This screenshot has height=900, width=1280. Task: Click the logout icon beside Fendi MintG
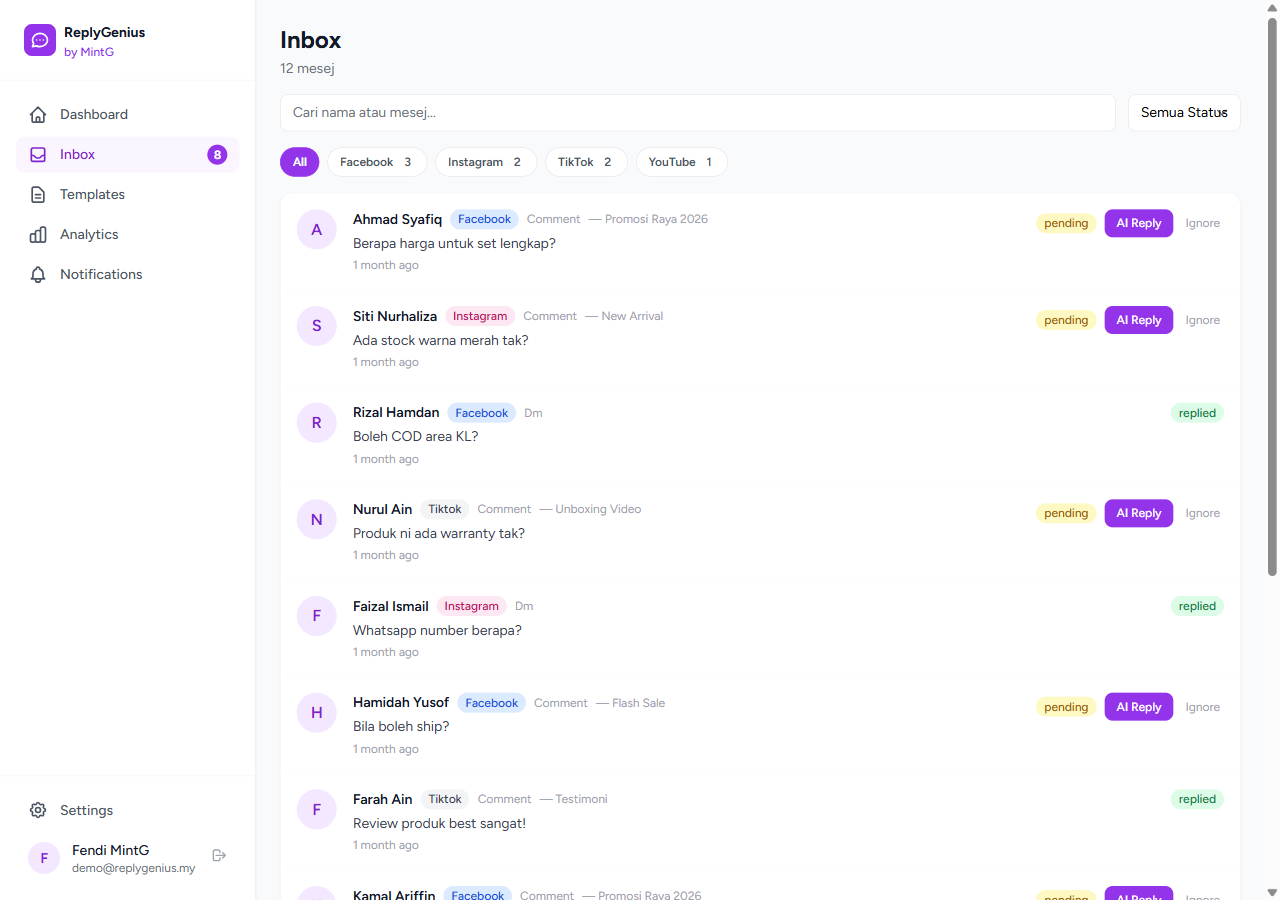coord(220,855)
